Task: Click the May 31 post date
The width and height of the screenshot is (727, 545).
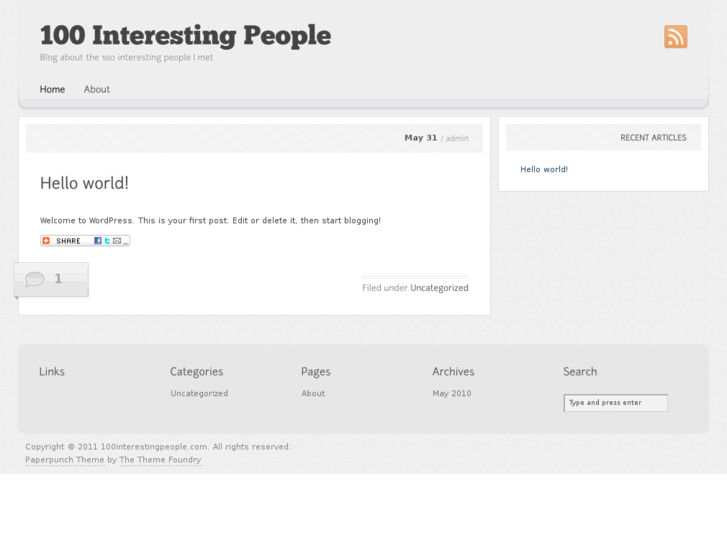Action: [421, 138]
